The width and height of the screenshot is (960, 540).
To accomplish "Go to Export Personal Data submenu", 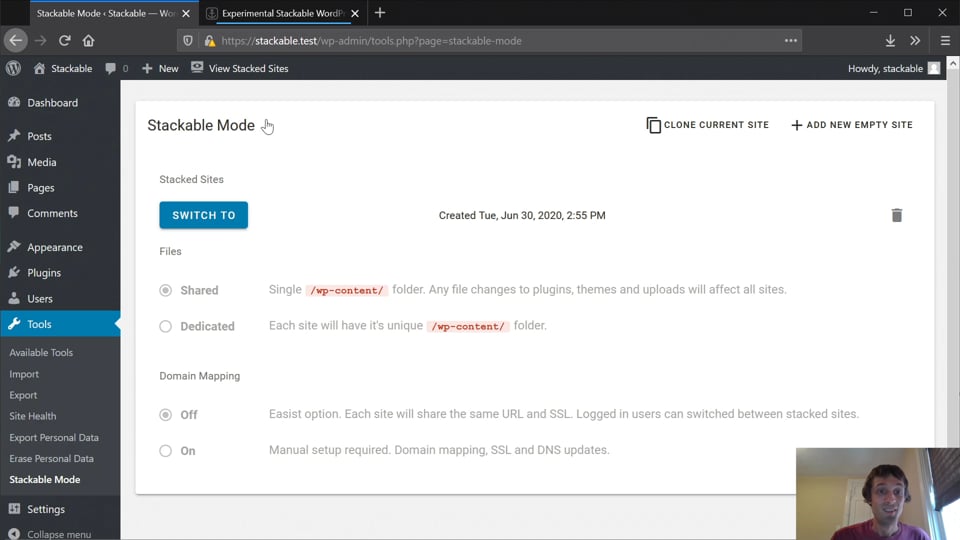I will 54,438.
